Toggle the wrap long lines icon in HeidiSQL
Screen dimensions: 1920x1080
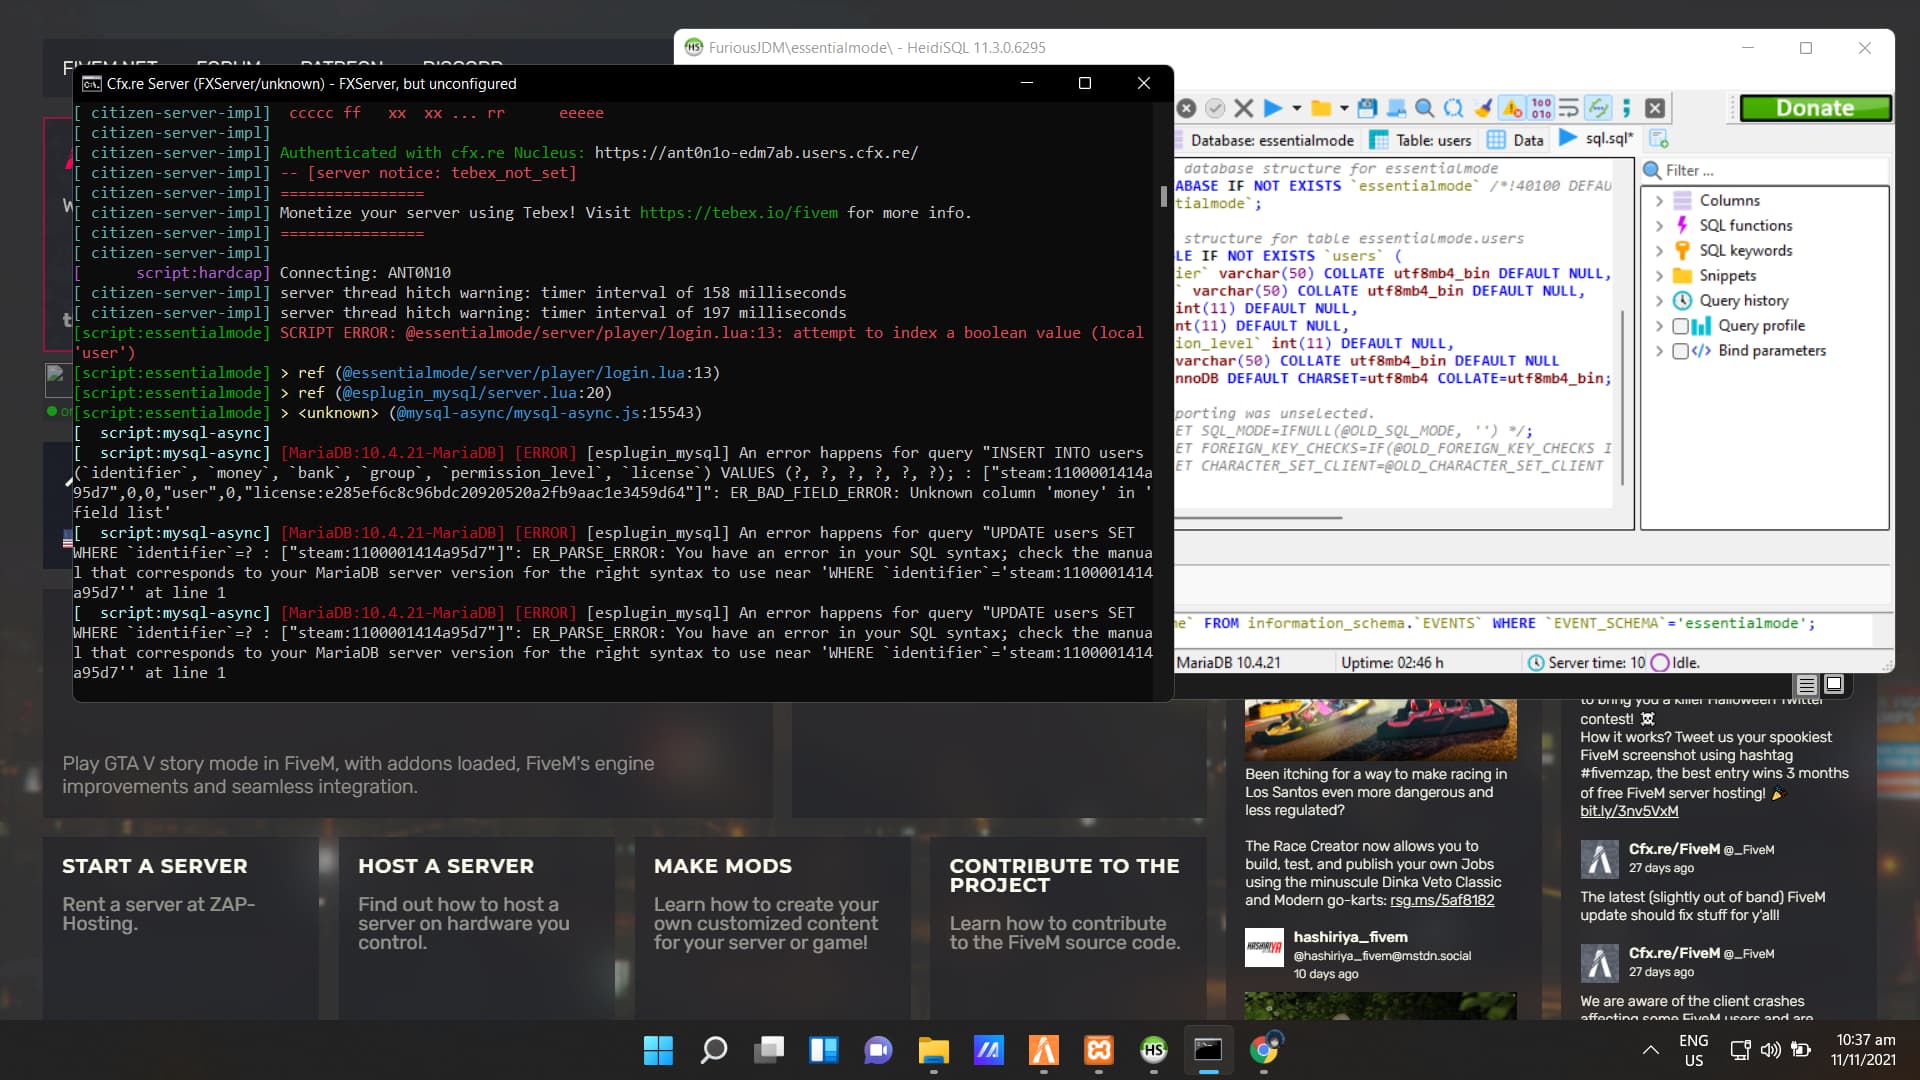tap(1569, 108)
